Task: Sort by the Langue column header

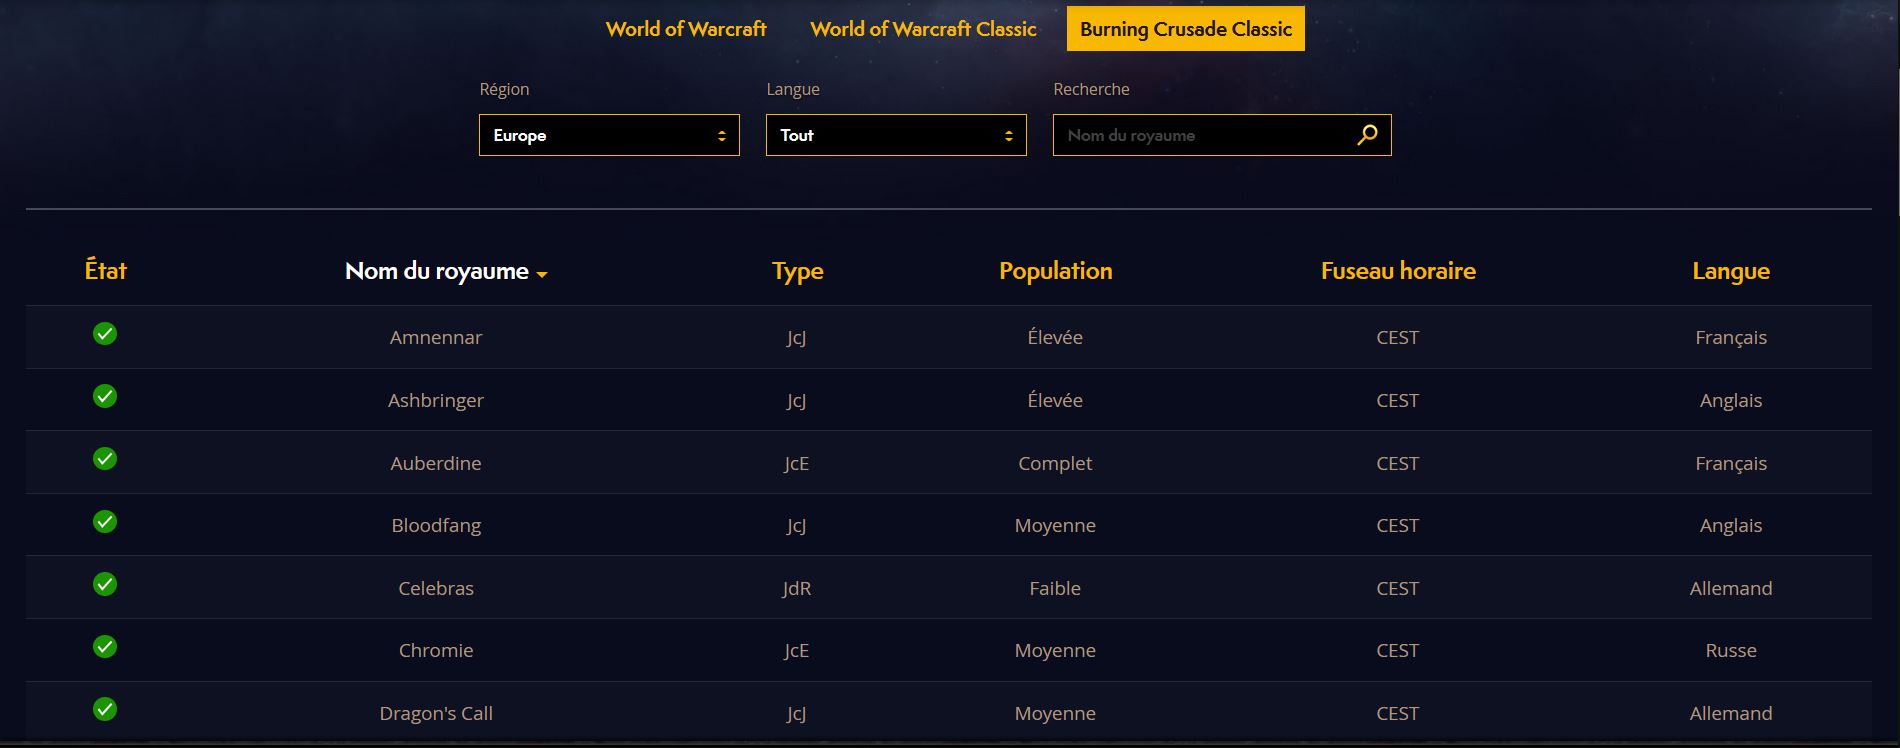Action: point(1730,271)
